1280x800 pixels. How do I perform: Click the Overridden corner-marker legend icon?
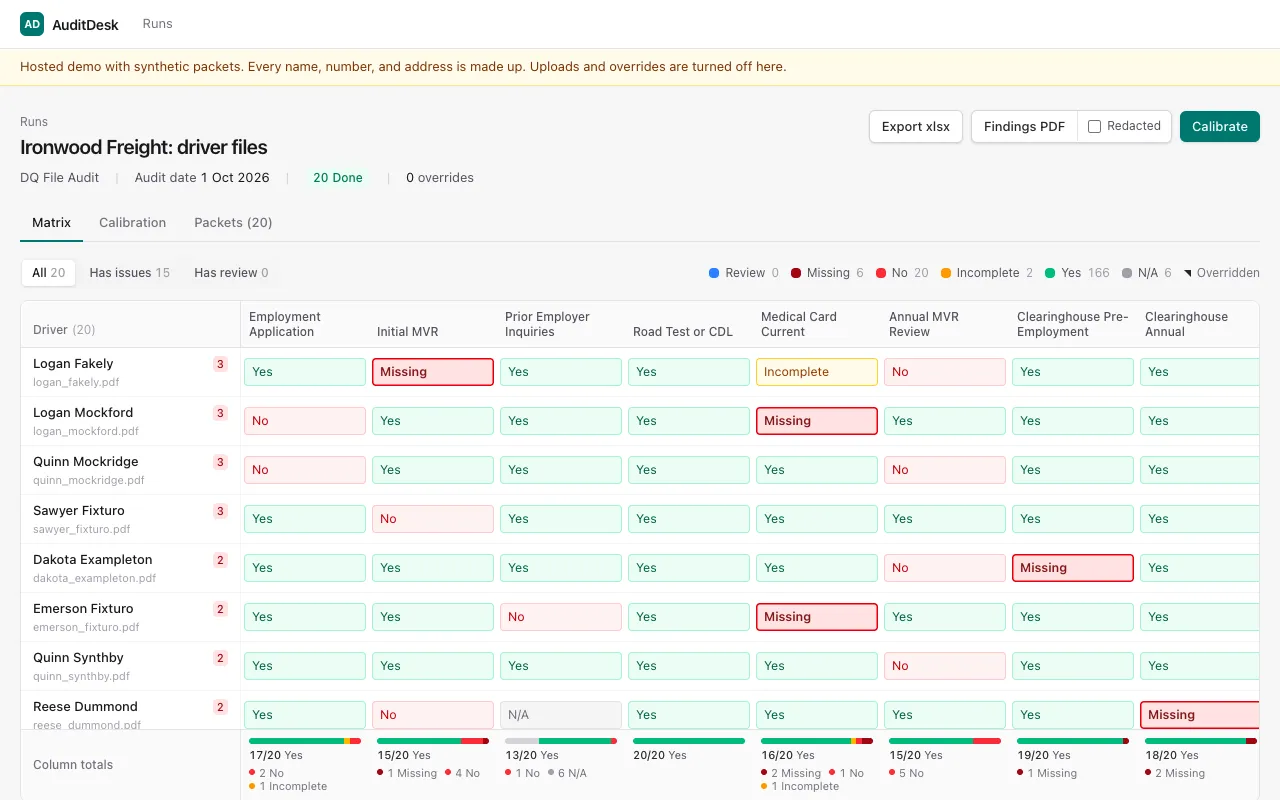tap(1188, 273)
